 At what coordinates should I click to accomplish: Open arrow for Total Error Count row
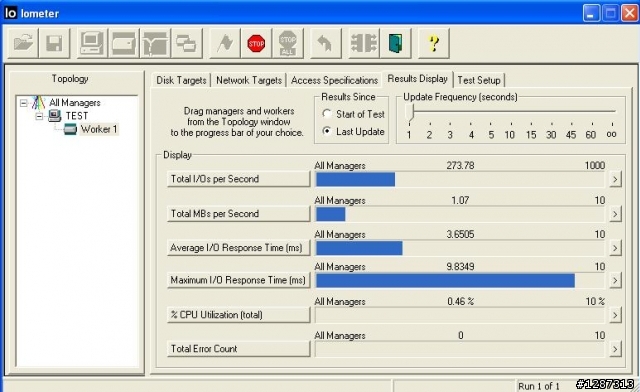click(x=615, y=349)
